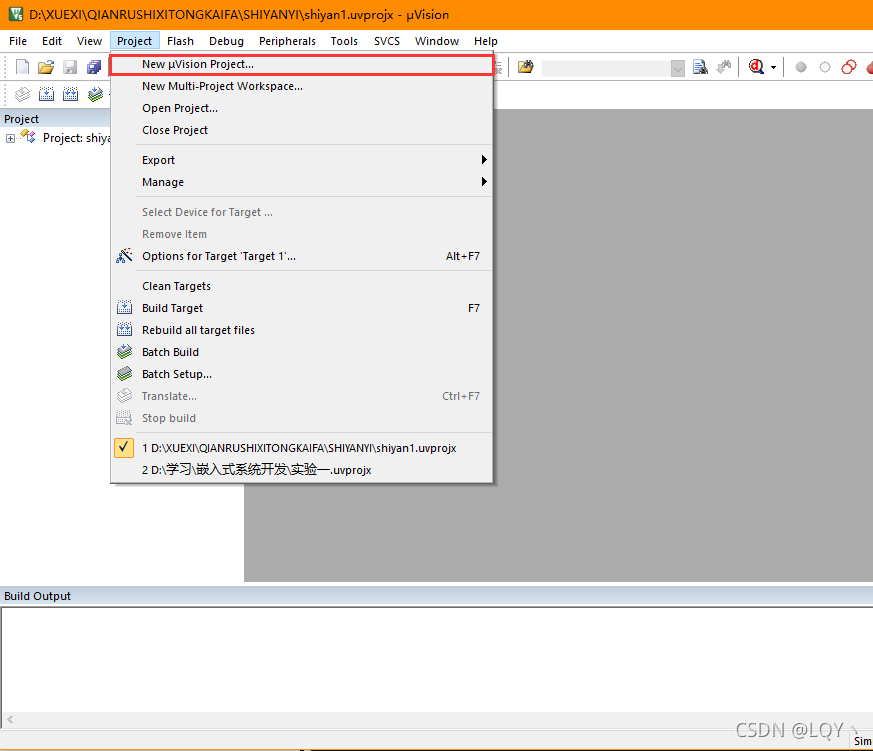
Task: Click the Open file folder icon
Action: click(46, 67)
